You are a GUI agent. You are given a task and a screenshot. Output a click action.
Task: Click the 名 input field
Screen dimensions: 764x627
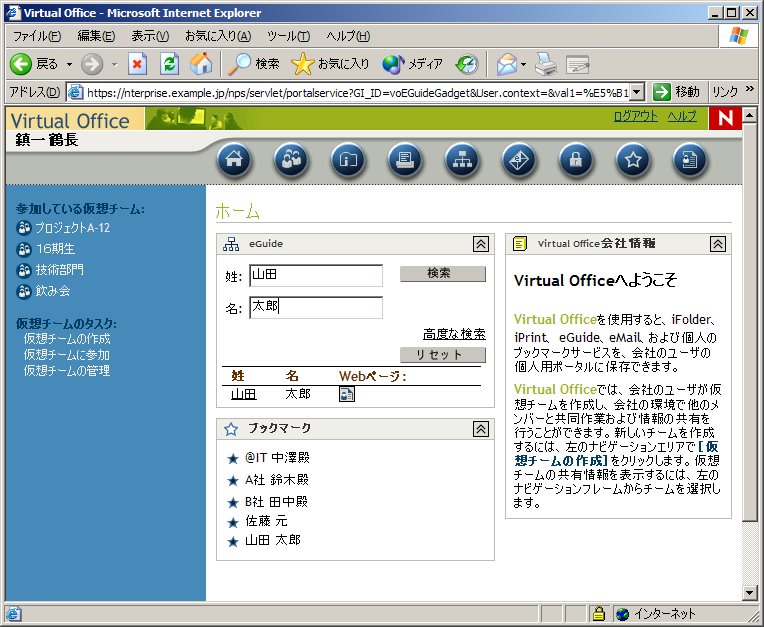click(316, 307)
